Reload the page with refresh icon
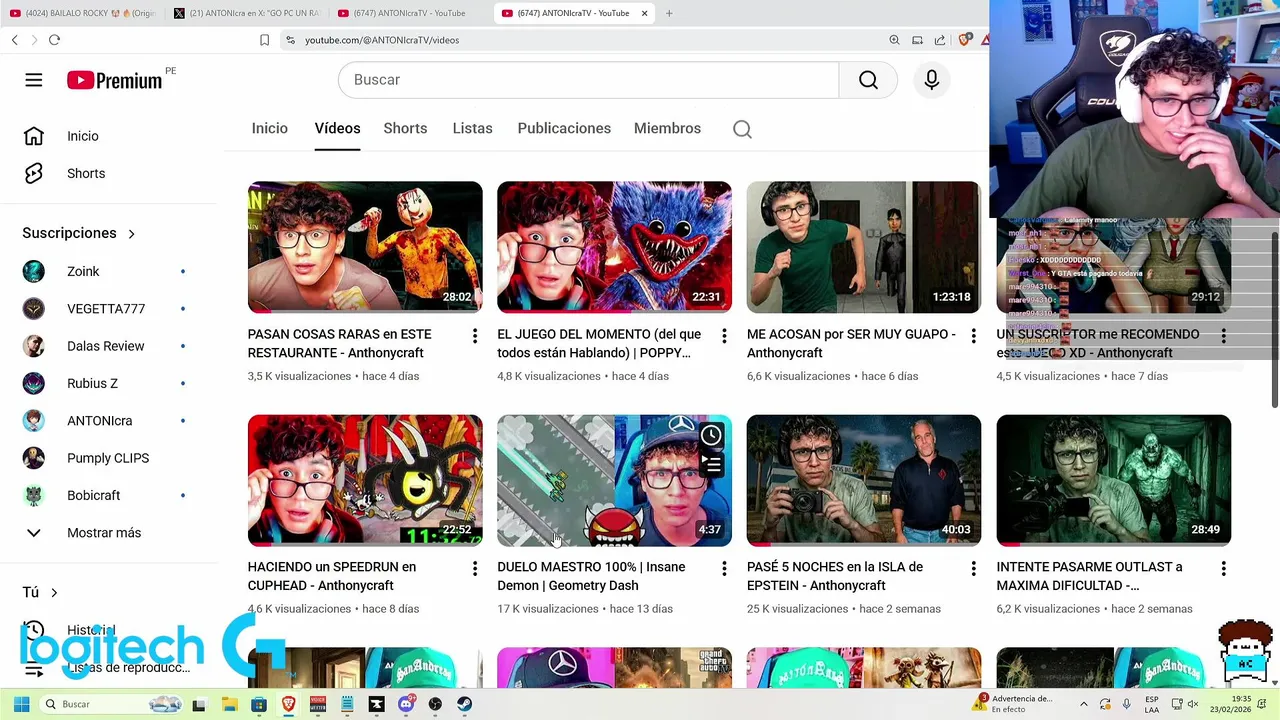The image size is (1280, 720). coord(54,40)
